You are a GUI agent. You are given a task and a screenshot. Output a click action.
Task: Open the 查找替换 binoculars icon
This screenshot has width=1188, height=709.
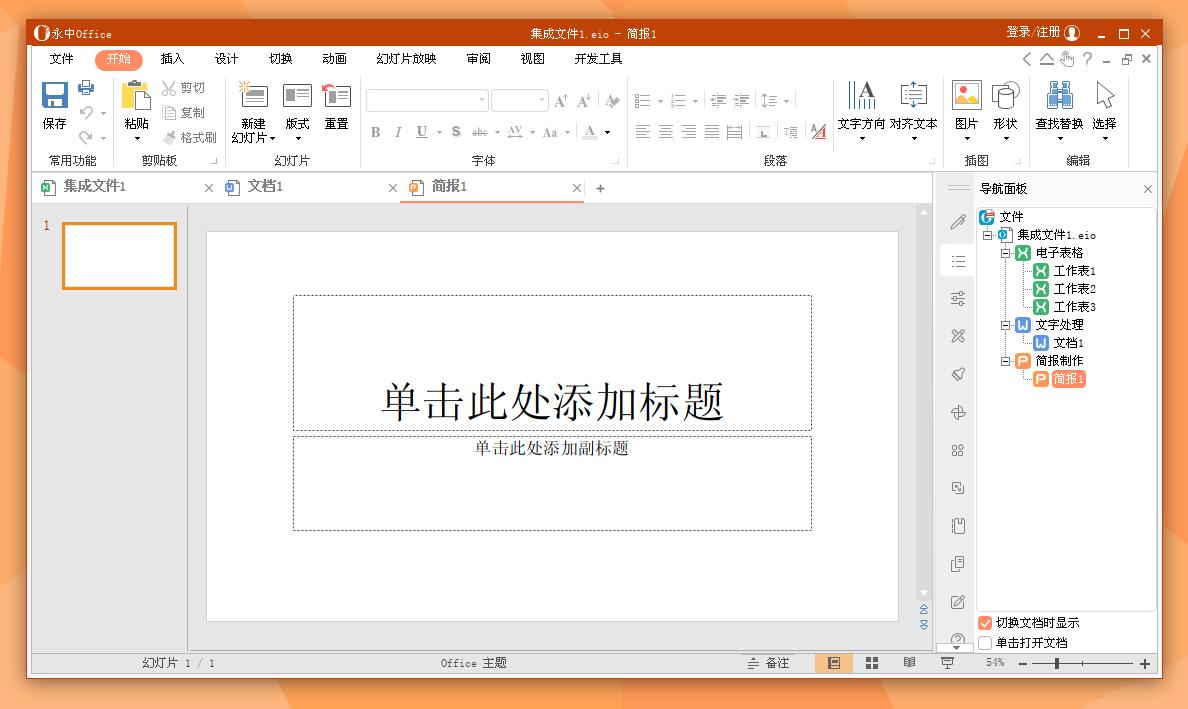coord(1059,96)
